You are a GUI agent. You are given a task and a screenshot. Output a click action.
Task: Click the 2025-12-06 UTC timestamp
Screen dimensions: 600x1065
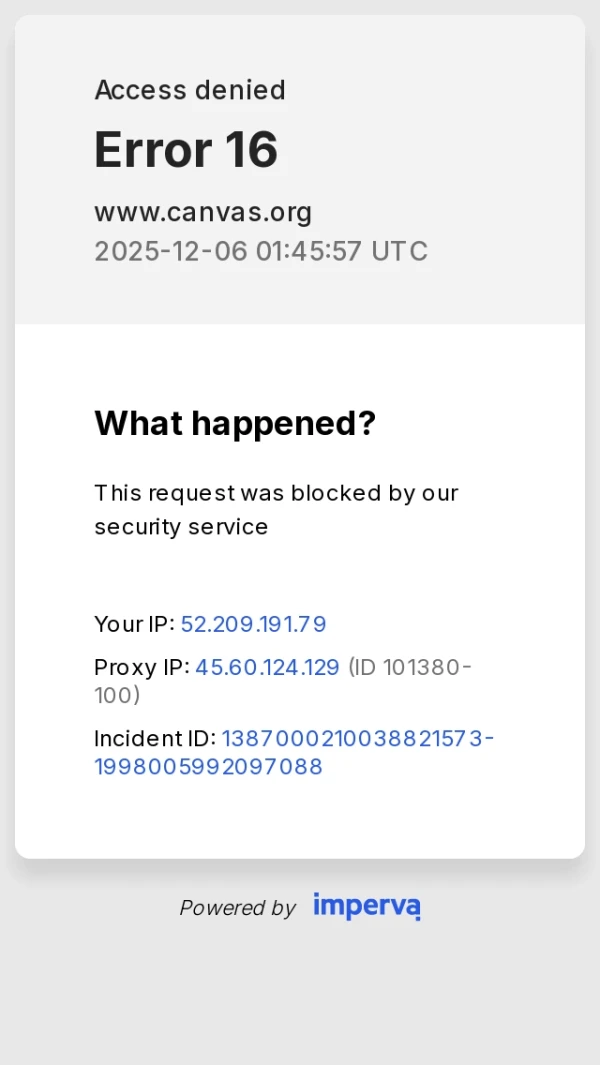coord(261,251)
